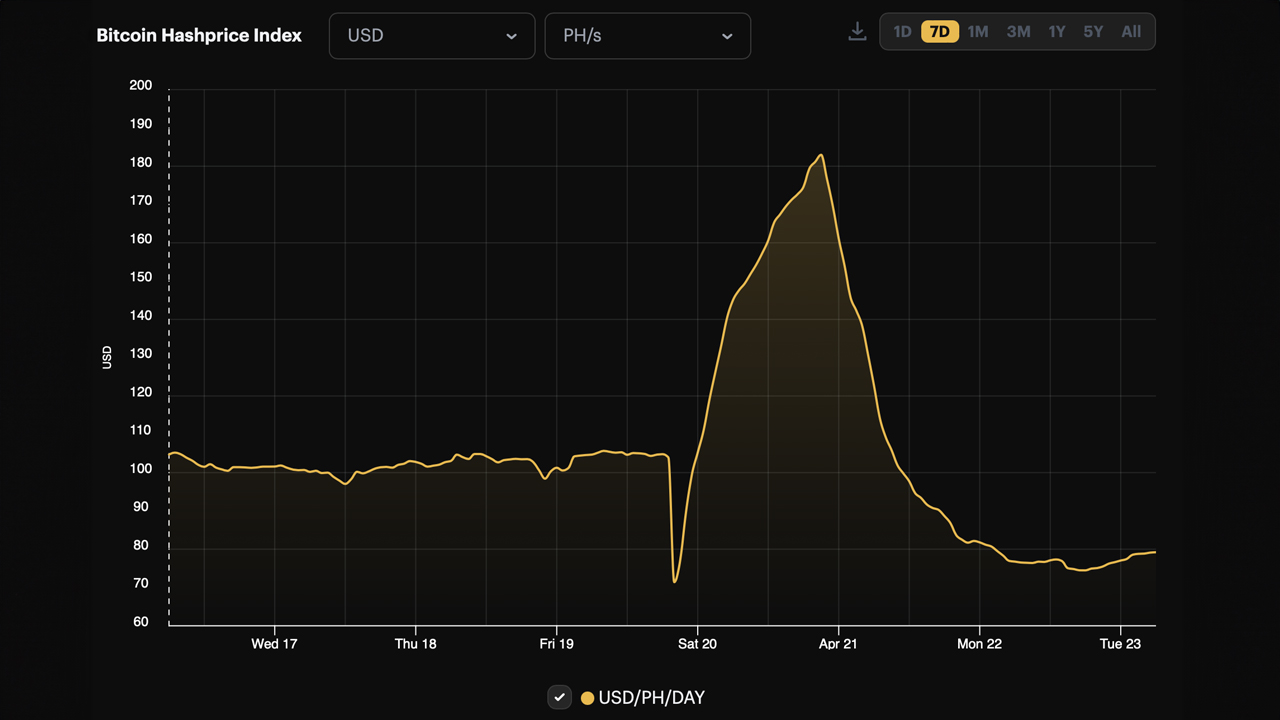Image resolution: width=1280 pixels, height=720 pixels.
Task: Open the PH/s unit dropdown
Action: (x=648, y=35)
